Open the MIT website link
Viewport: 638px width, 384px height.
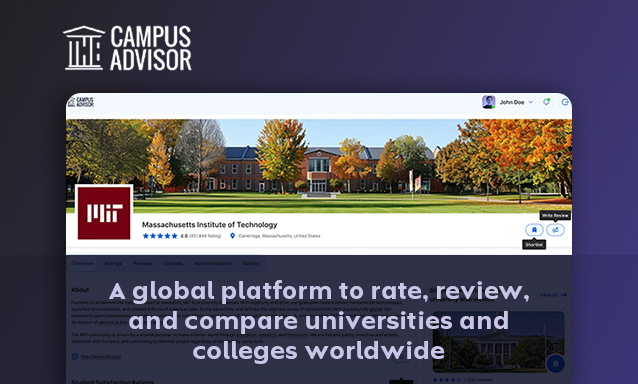point(101,357)
